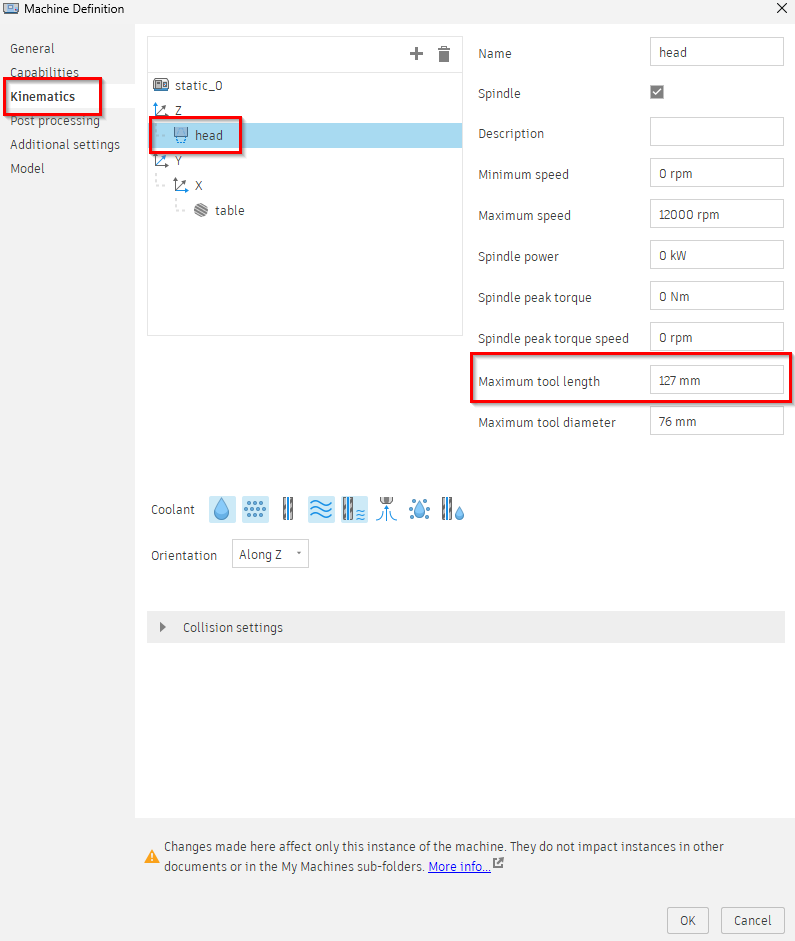795x941 pixels.
Task: Edit the Maximum tool length 127 mm field
Action: (x=716, y=380)
